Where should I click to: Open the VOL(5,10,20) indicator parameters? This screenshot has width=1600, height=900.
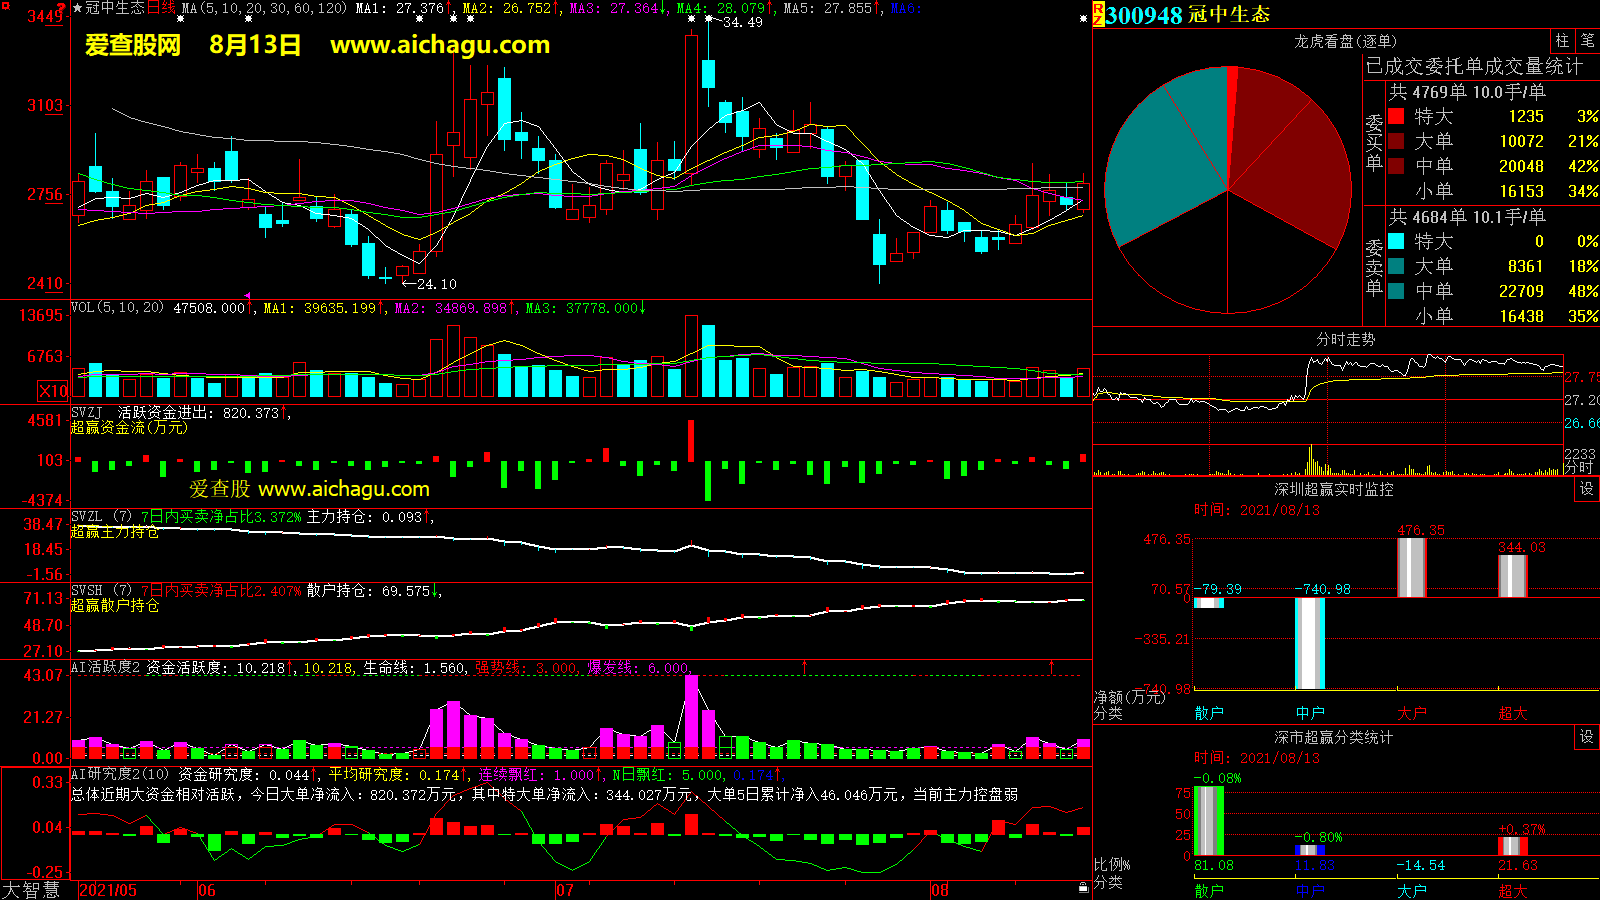click(117, 308)
